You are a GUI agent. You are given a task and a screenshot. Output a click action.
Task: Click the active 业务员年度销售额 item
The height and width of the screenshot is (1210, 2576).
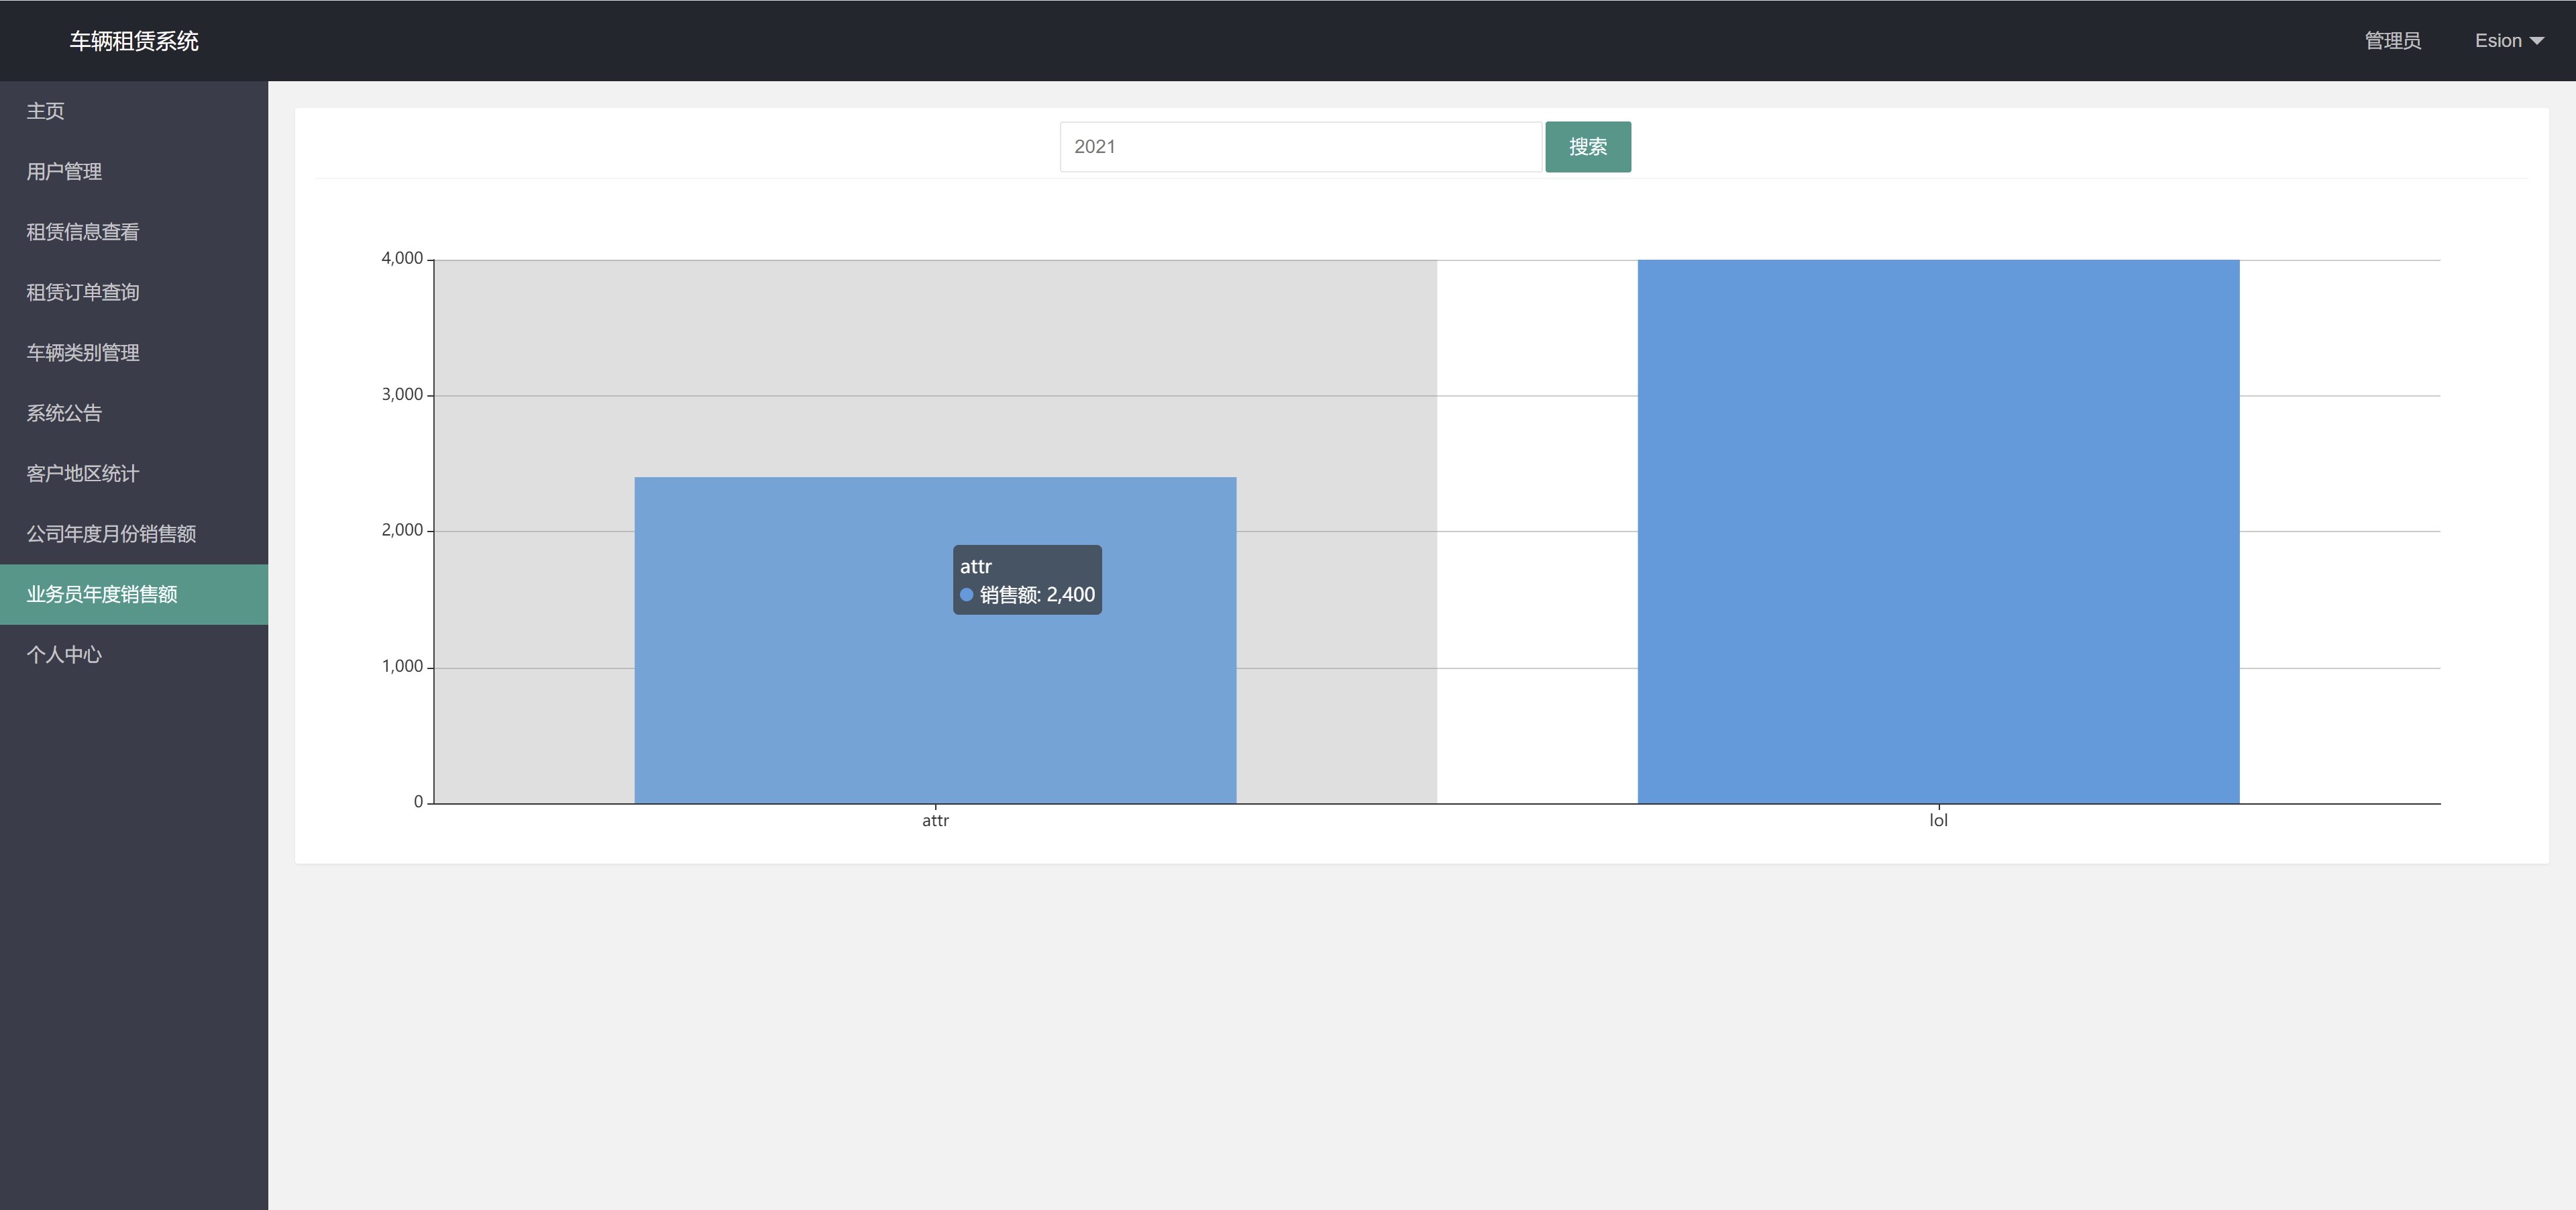[x=102, y=594]
